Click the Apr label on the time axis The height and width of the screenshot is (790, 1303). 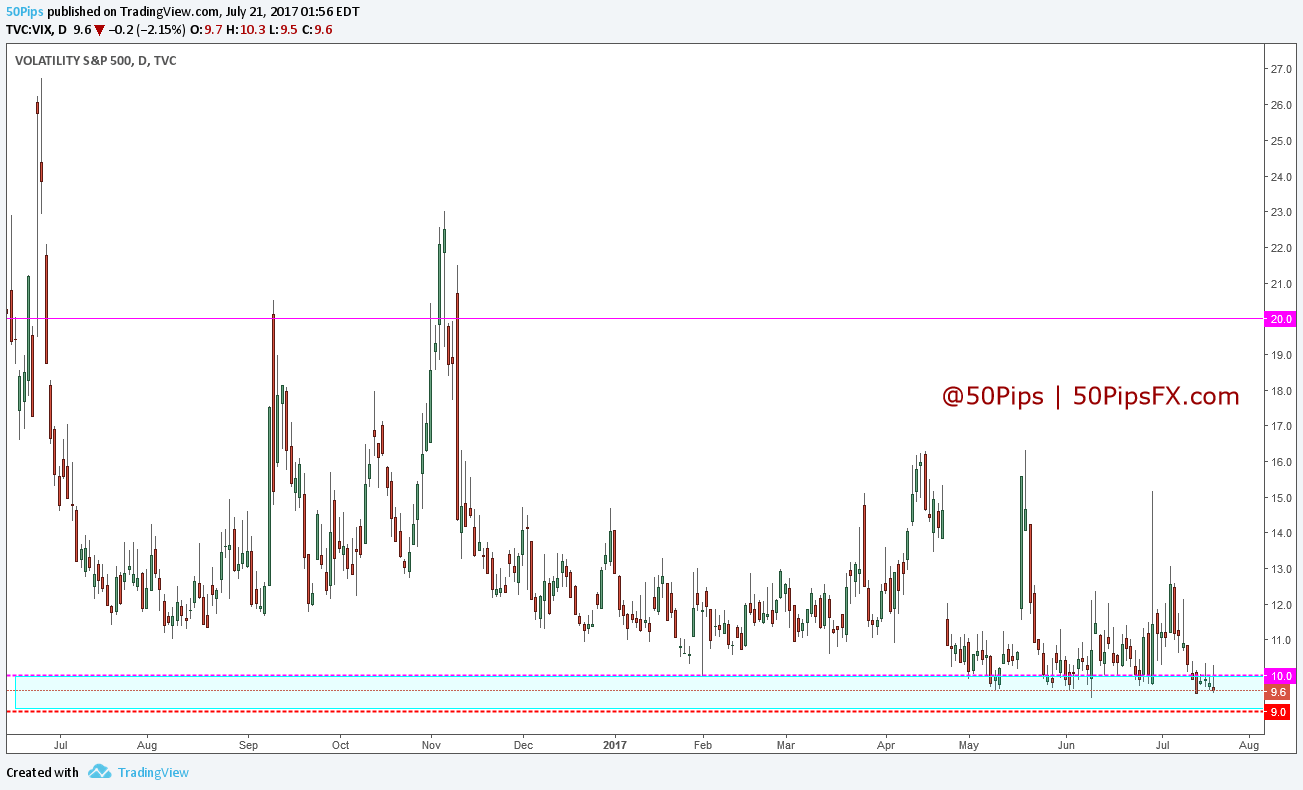coord(885,745)
